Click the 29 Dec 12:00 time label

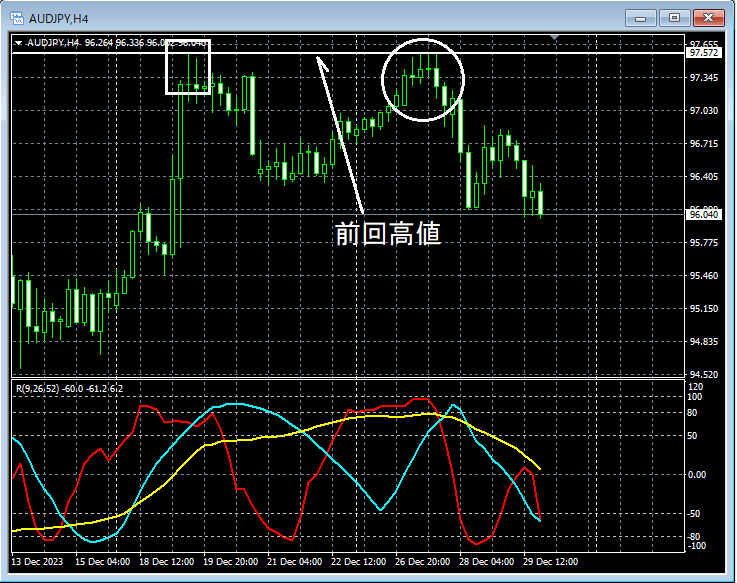click(550, 561)
